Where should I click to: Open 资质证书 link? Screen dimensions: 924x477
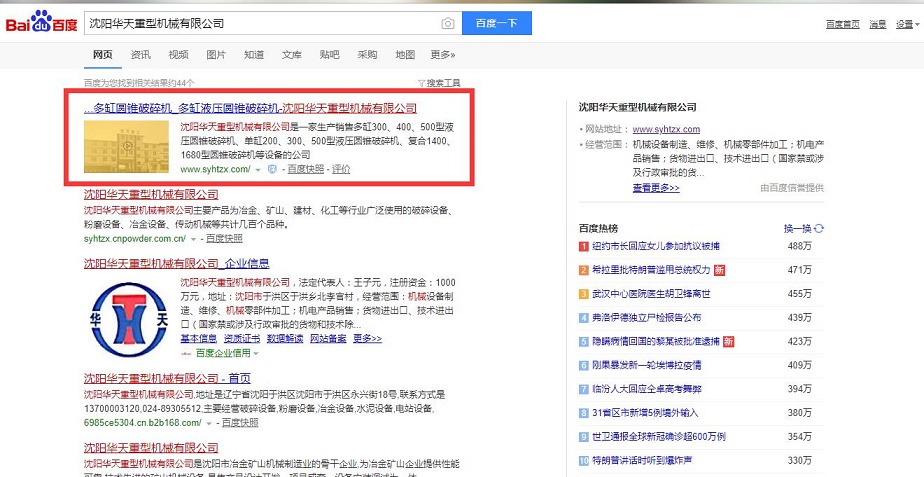pyautogui.click(x=242, y=338)
